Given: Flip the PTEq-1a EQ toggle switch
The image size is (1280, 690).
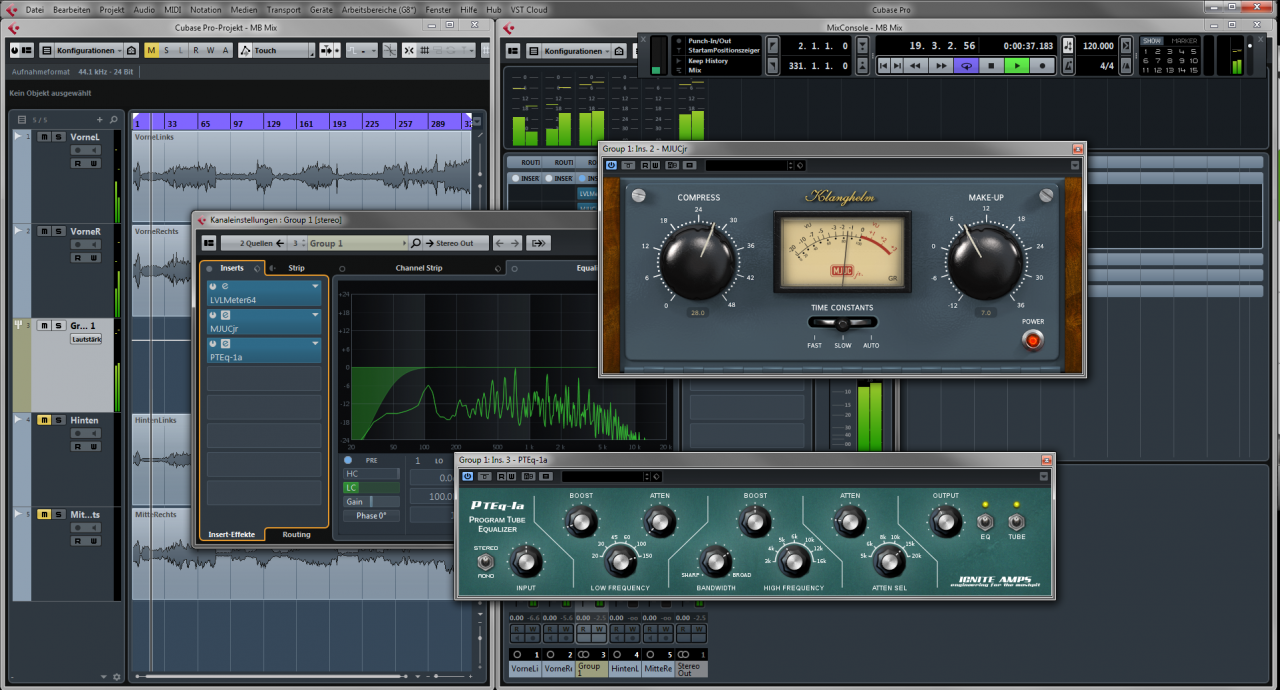Looking at the screenshot, I should (984, 522).
